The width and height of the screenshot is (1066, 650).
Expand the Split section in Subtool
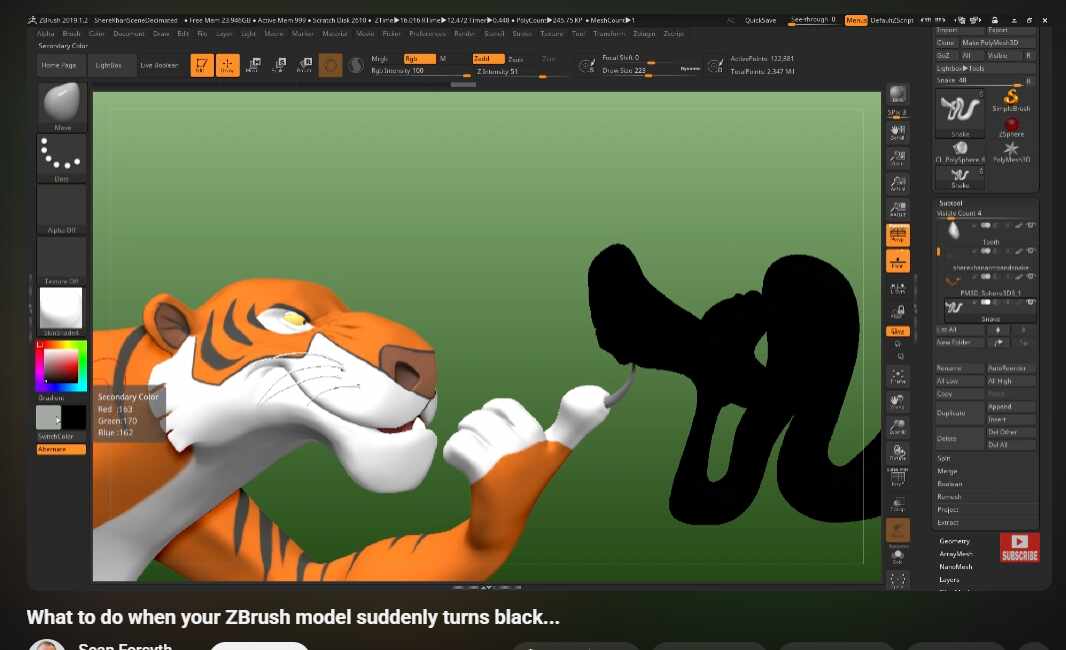[x=944, y=458]
